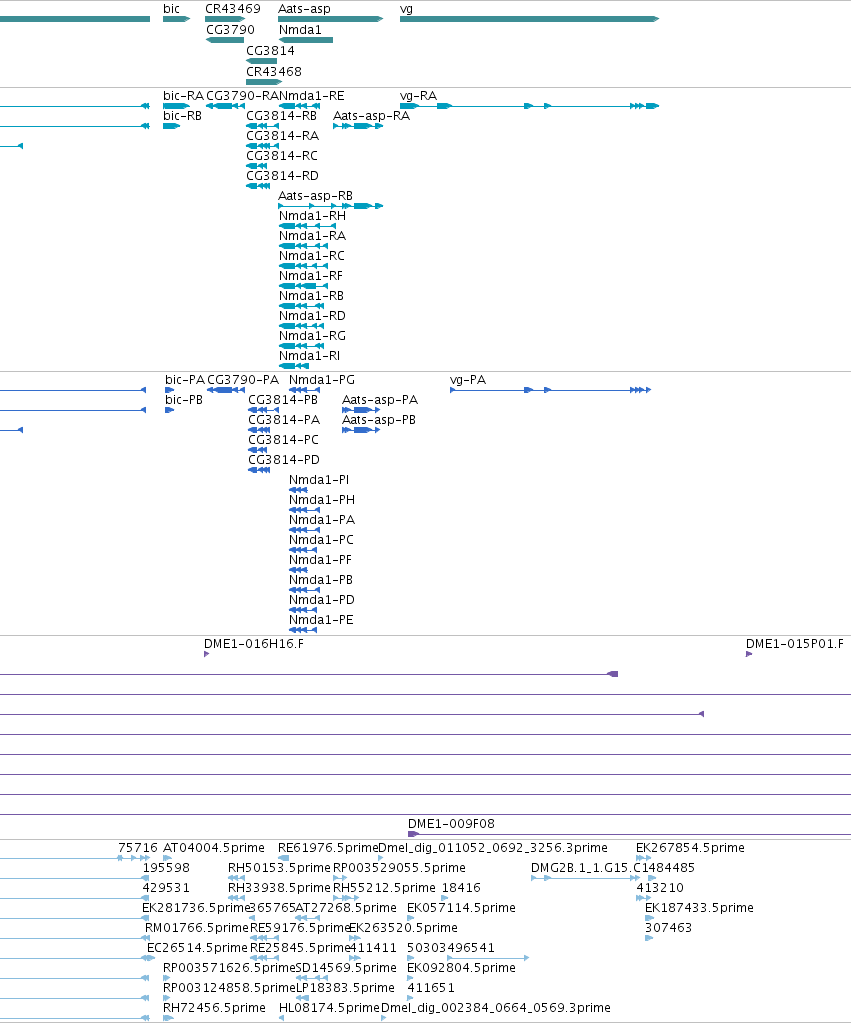Click the CR43469 gene label

coord(232,8)
